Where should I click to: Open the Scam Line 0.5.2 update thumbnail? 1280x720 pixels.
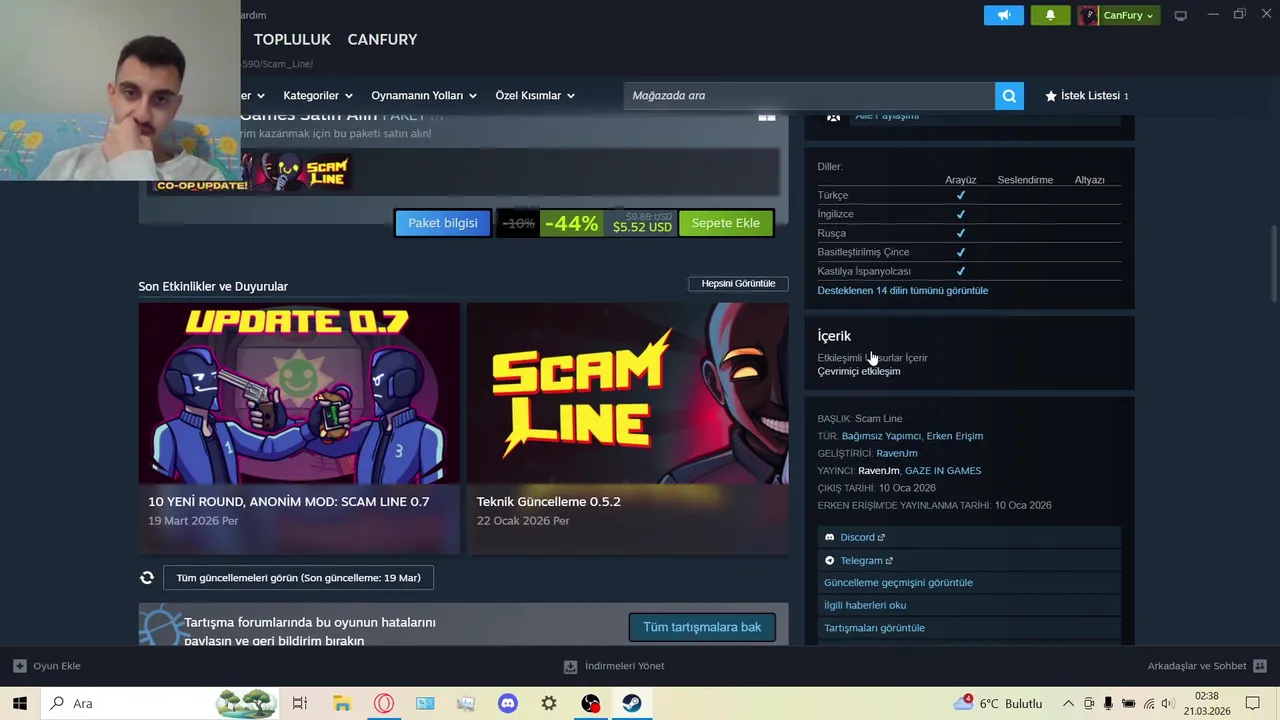pyautogui.click(x=628, y=394)
